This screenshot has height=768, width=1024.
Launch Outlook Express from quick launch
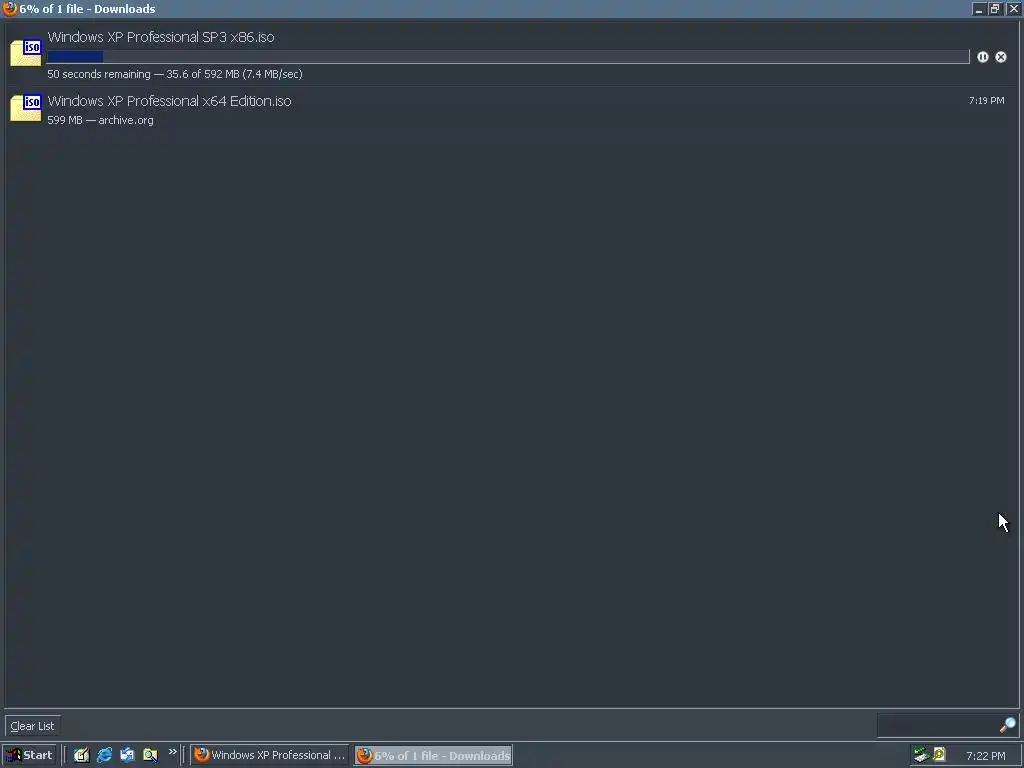[127, 755]
